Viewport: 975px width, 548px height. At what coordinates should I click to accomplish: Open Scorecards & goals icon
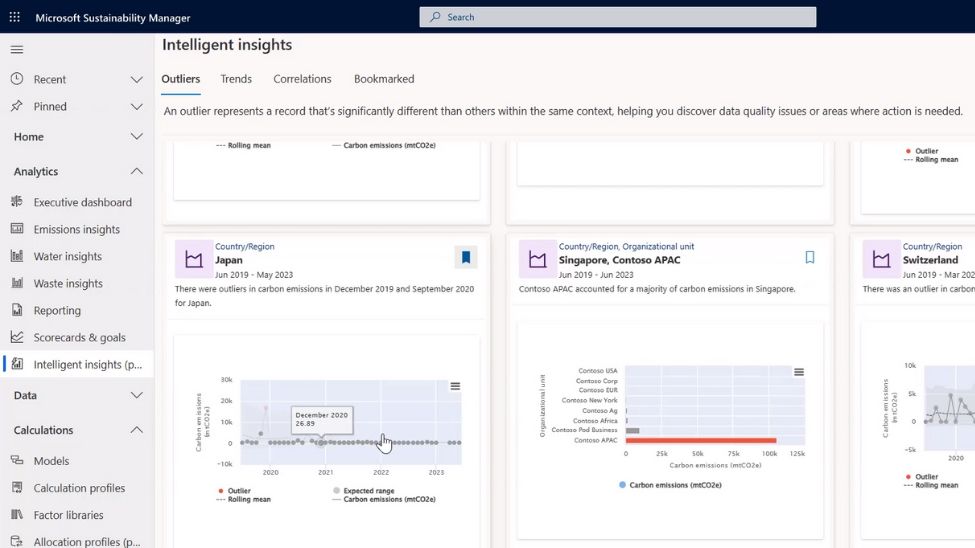17,337
